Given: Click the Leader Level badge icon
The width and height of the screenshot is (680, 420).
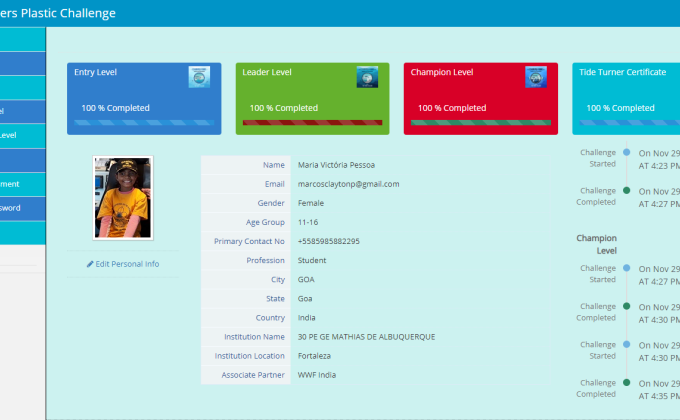Looking at the screenshot, I should [x=366, y=77].
